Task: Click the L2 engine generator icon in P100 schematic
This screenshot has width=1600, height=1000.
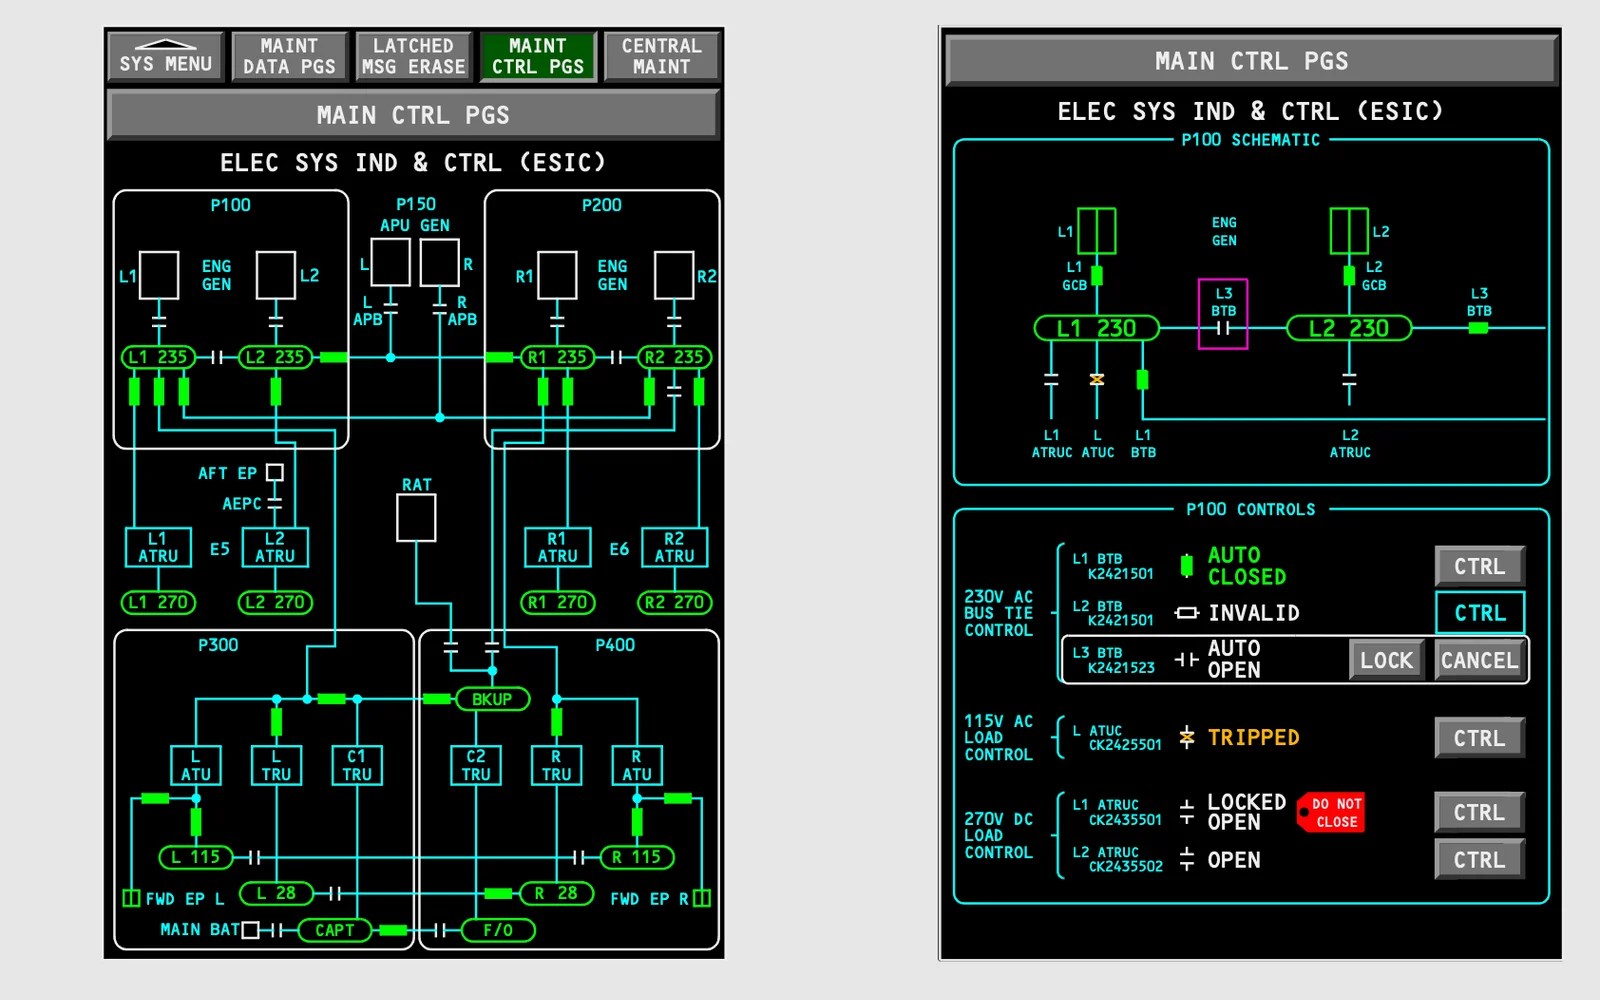Action: (x=1348, y=228)
